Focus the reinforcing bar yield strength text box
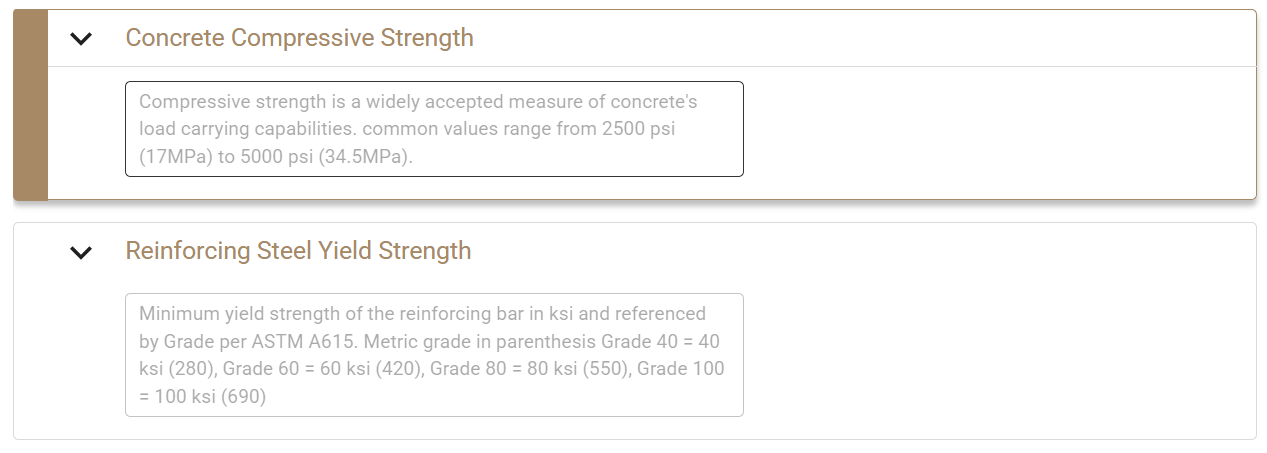Viewport: 1267px width, 453px height. [x=434, y=355]
